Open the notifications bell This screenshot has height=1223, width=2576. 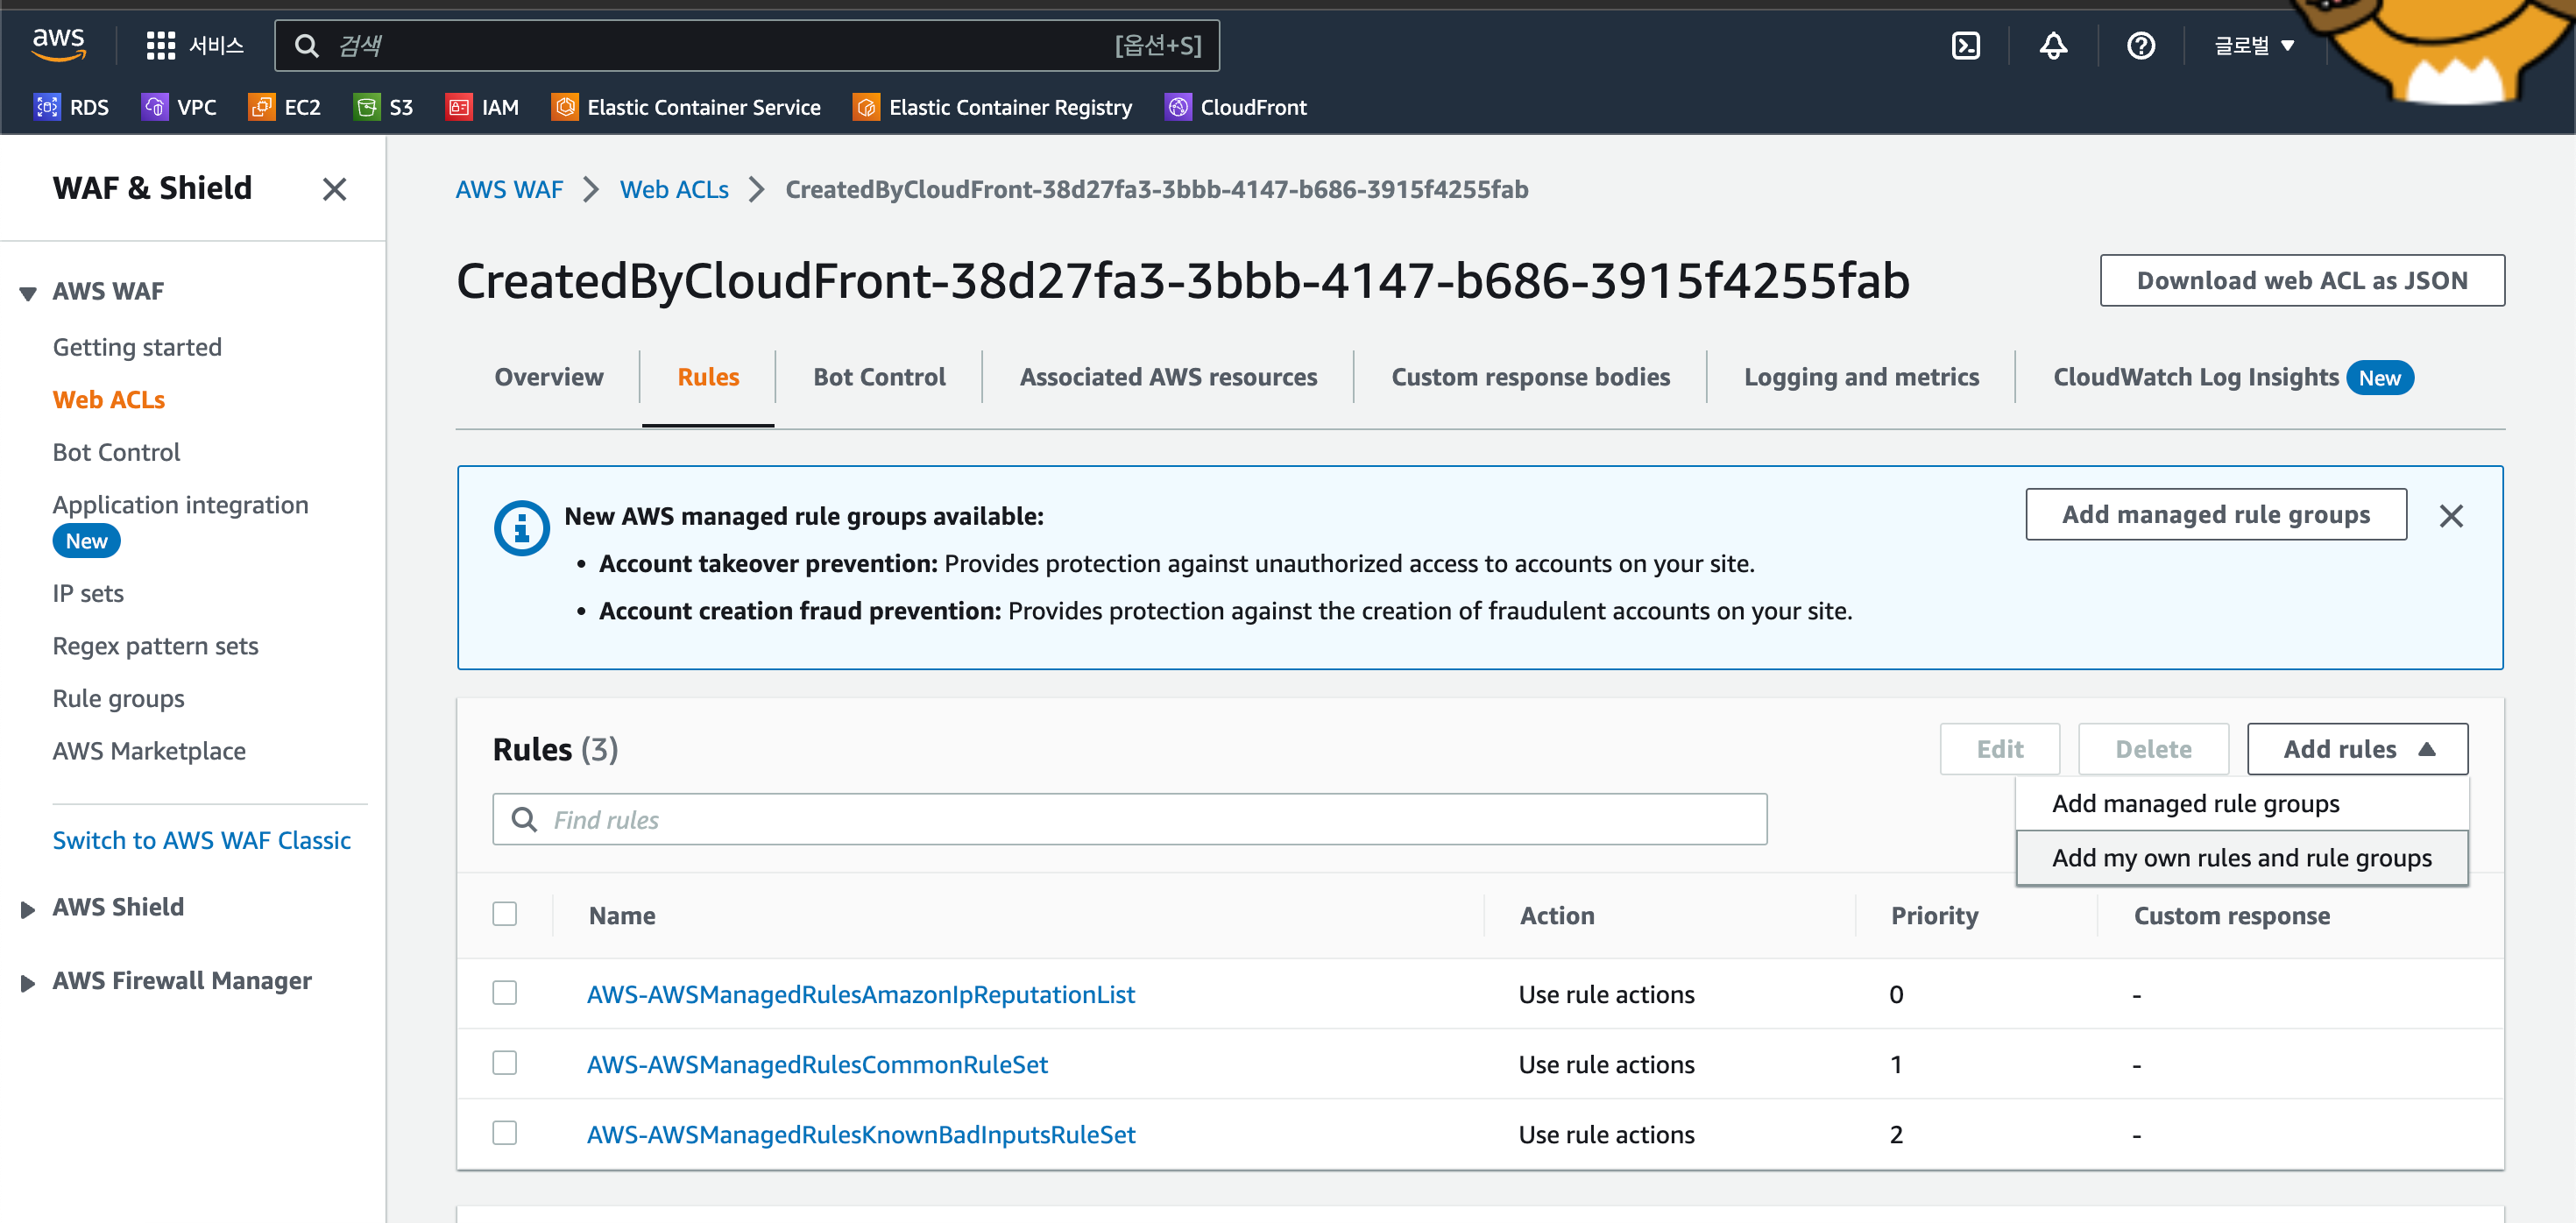2053,46
